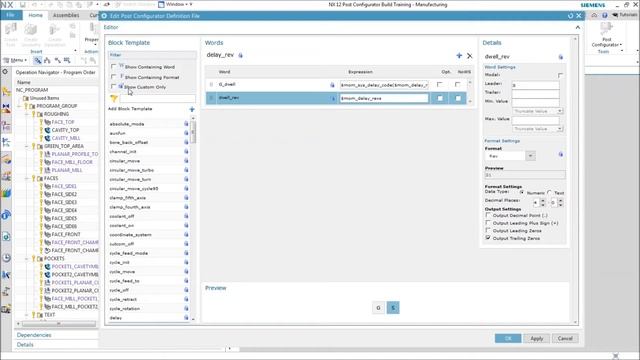
Task: Click the Leader input field
Action: pyautogui.click(x=536, y=85)
